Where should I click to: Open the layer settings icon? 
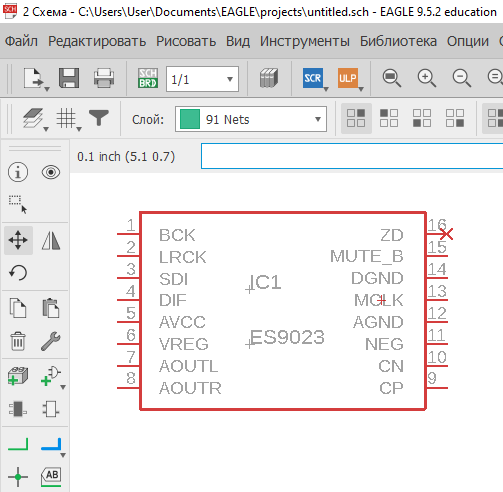click(x=33, y=118)
